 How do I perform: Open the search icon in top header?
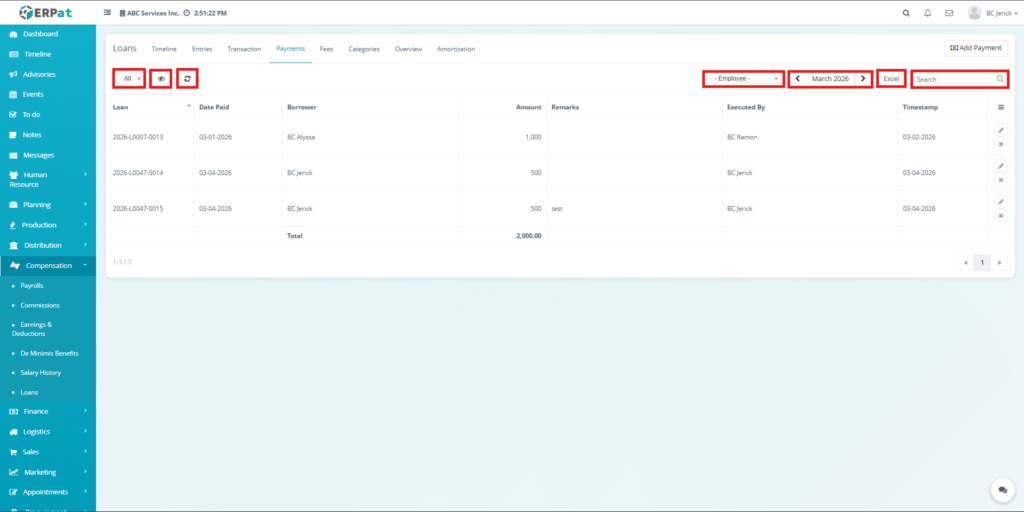click(x=906, y=13)
